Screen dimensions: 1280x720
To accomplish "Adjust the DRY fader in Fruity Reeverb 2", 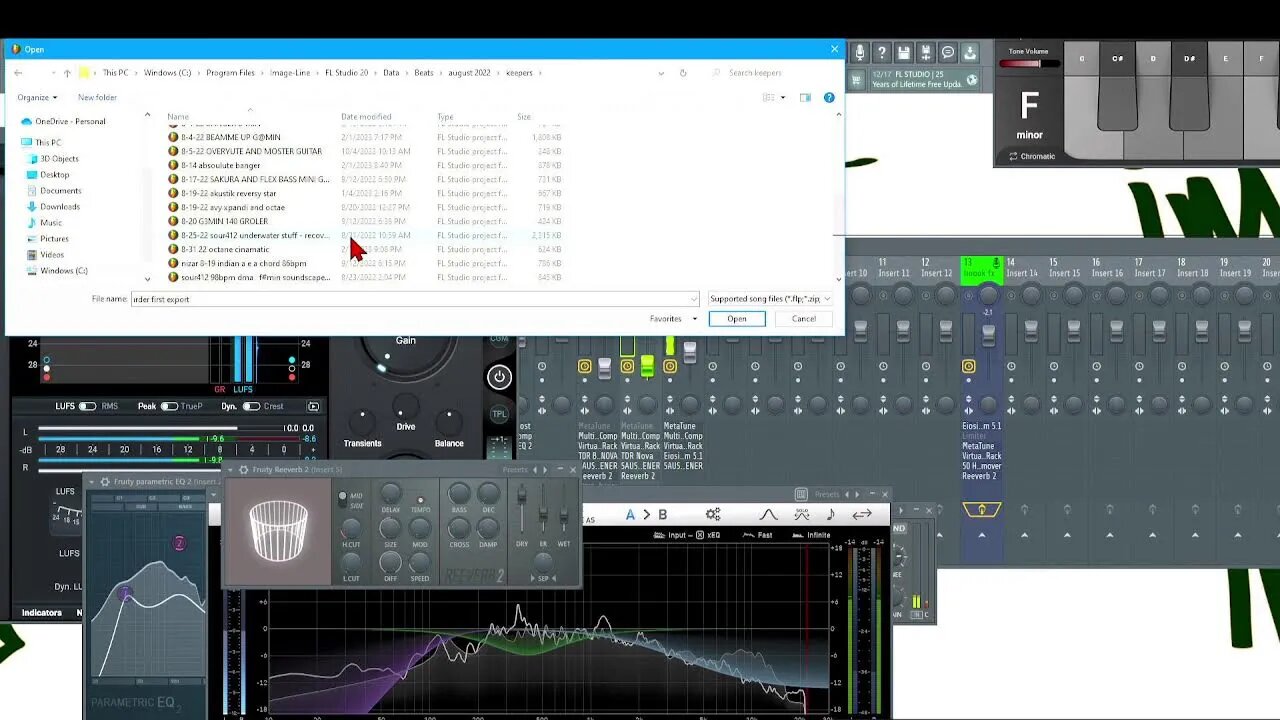I will [521, 497].
